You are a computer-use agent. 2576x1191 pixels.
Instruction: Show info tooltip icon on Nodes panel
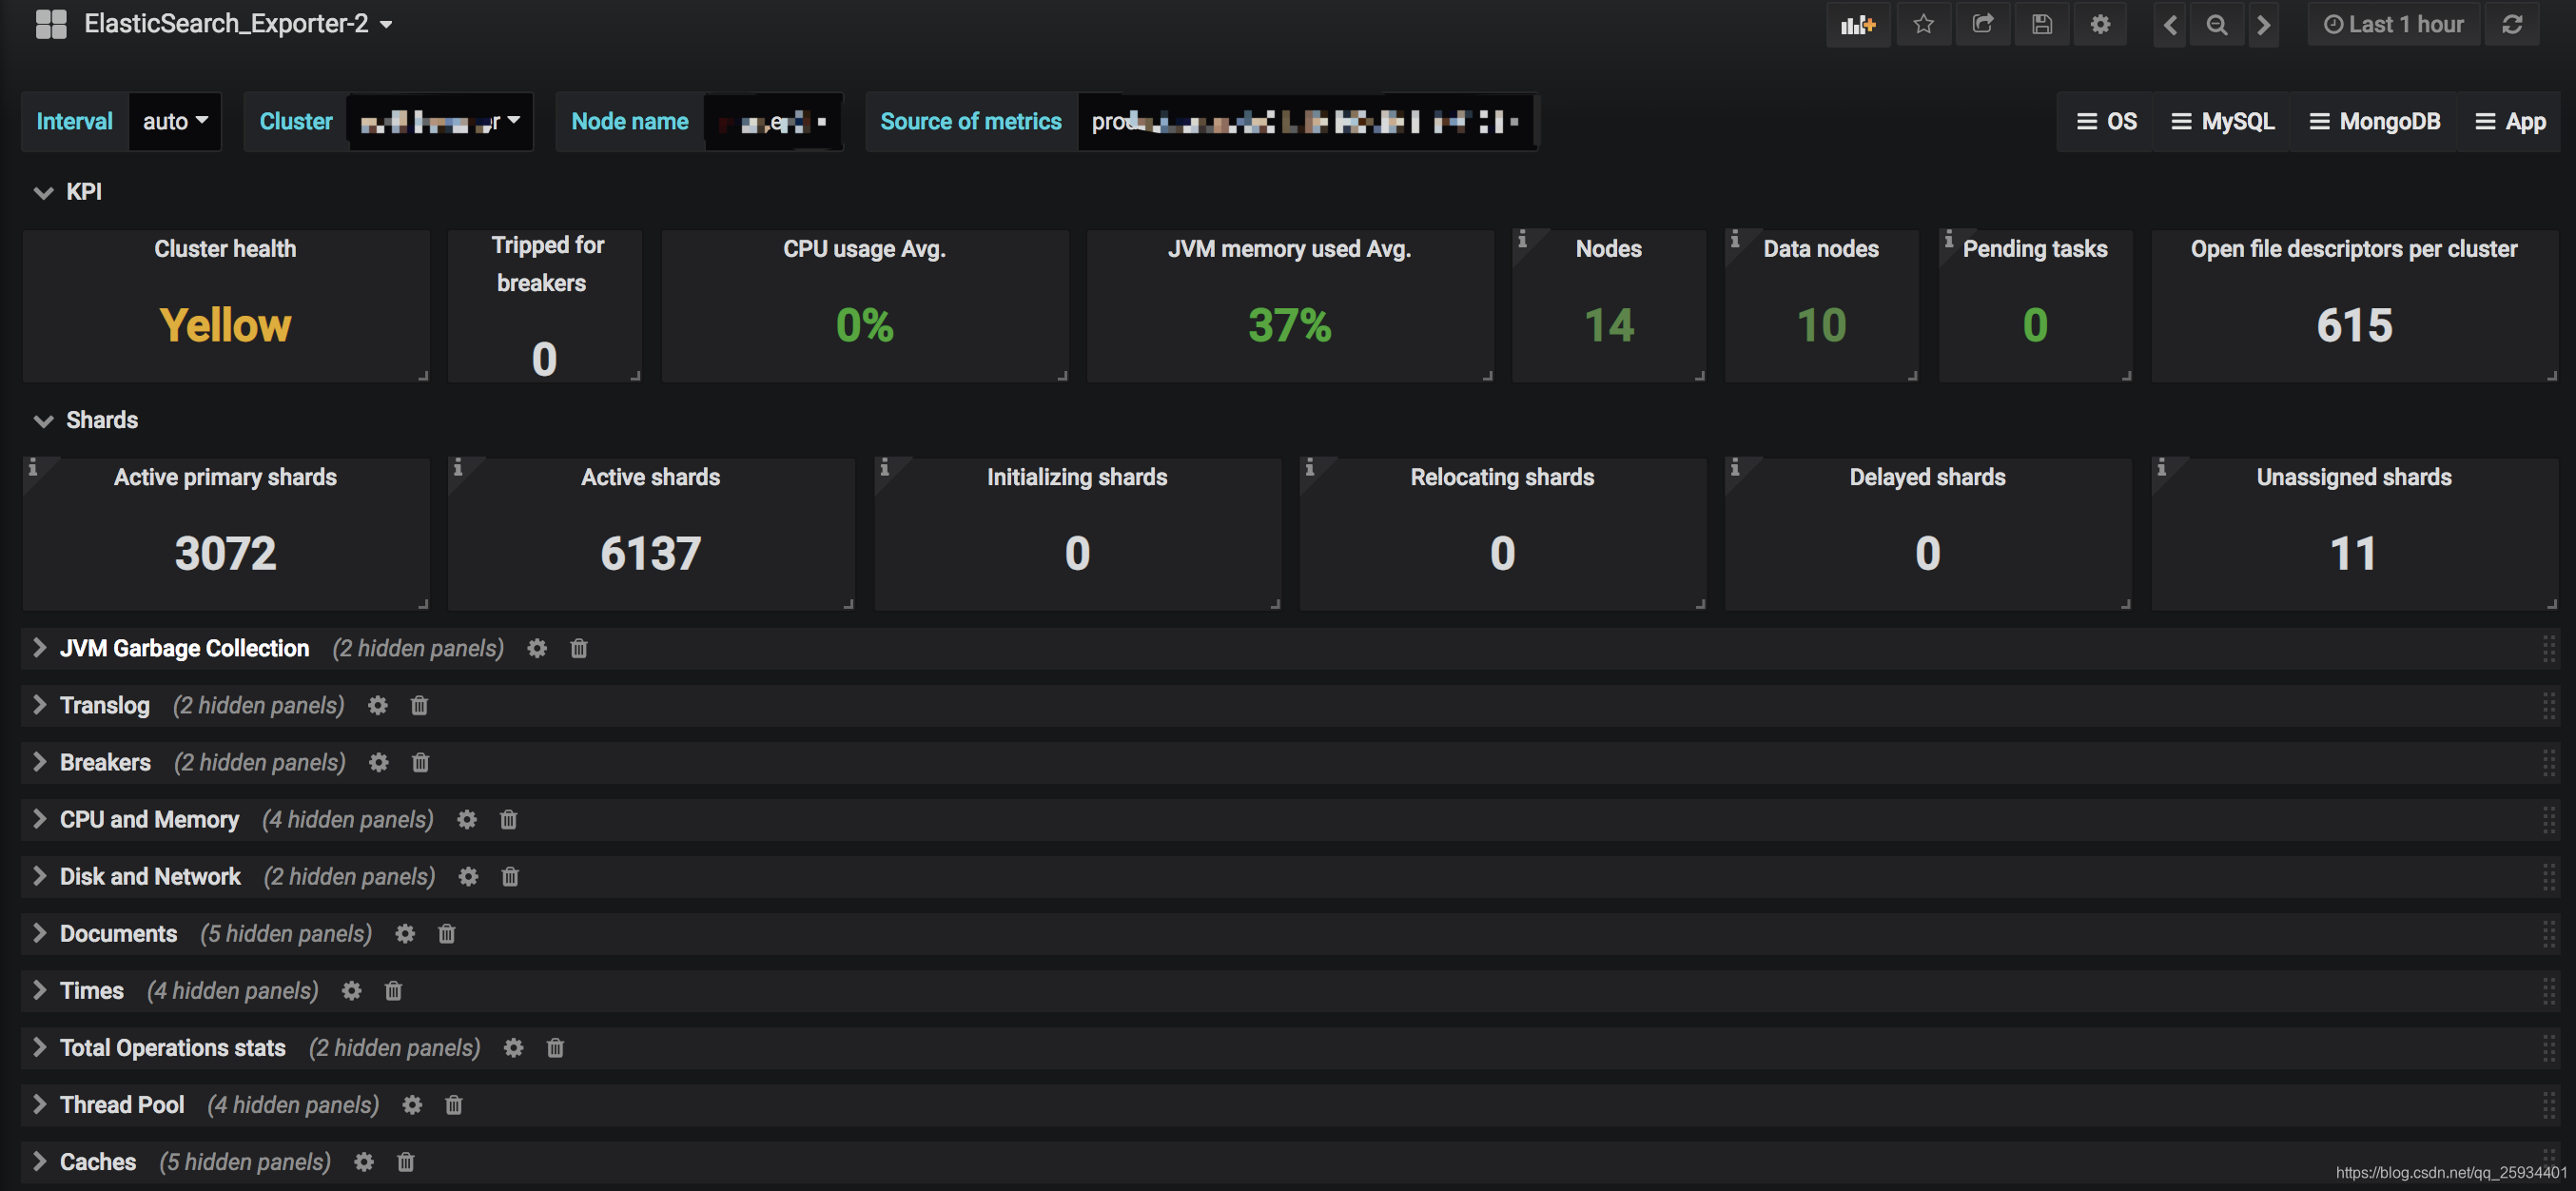coord(1522,239)
